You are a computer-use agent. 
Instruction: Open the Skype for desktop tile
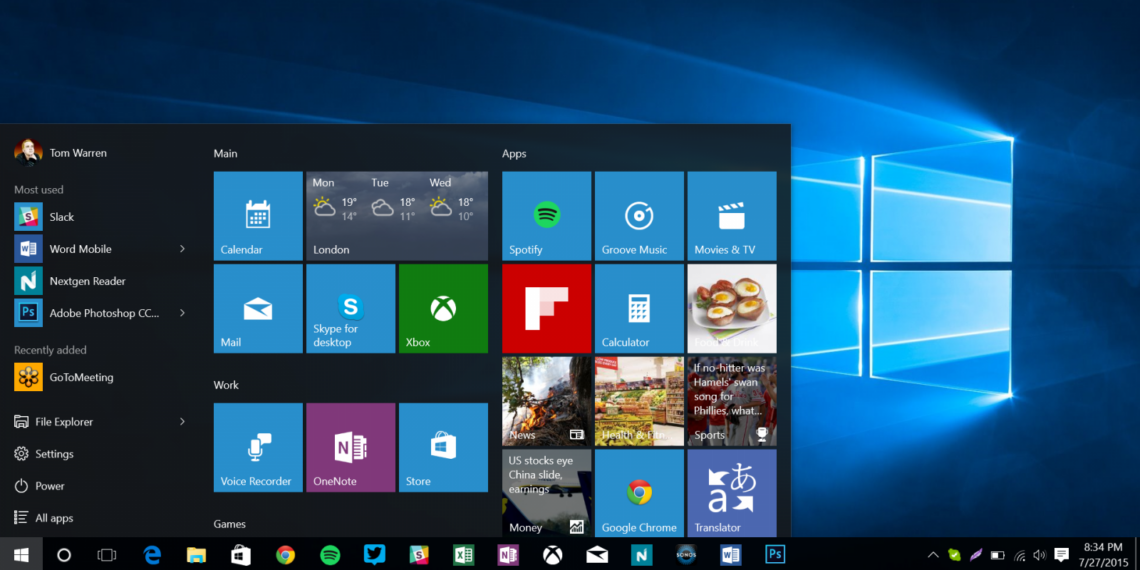(350, 308)
